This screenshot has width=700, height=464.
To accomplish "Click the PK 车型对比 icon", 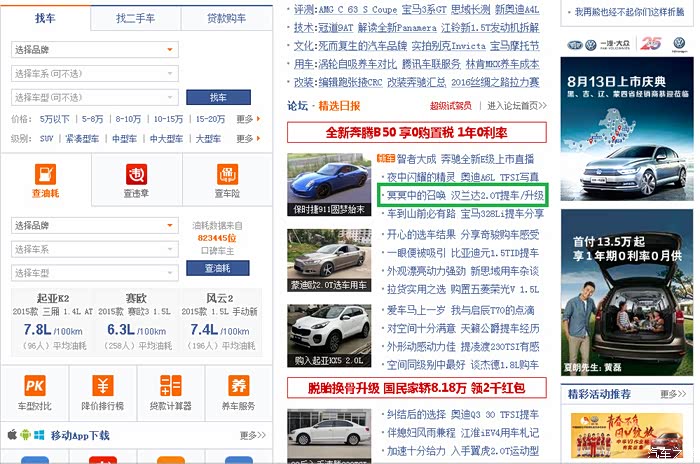I will [35, 386].
